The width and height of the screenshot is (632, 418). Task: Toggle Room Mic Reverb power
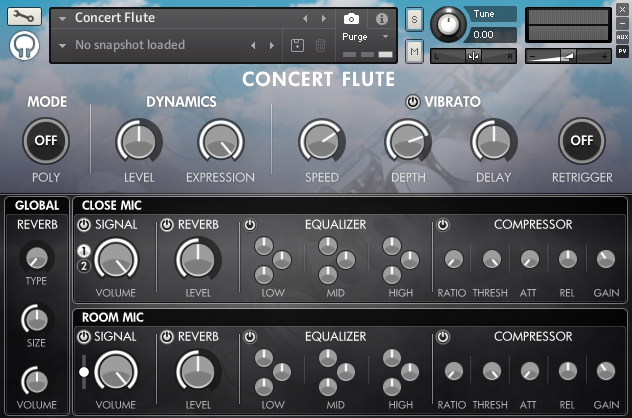tap(167, 337)
